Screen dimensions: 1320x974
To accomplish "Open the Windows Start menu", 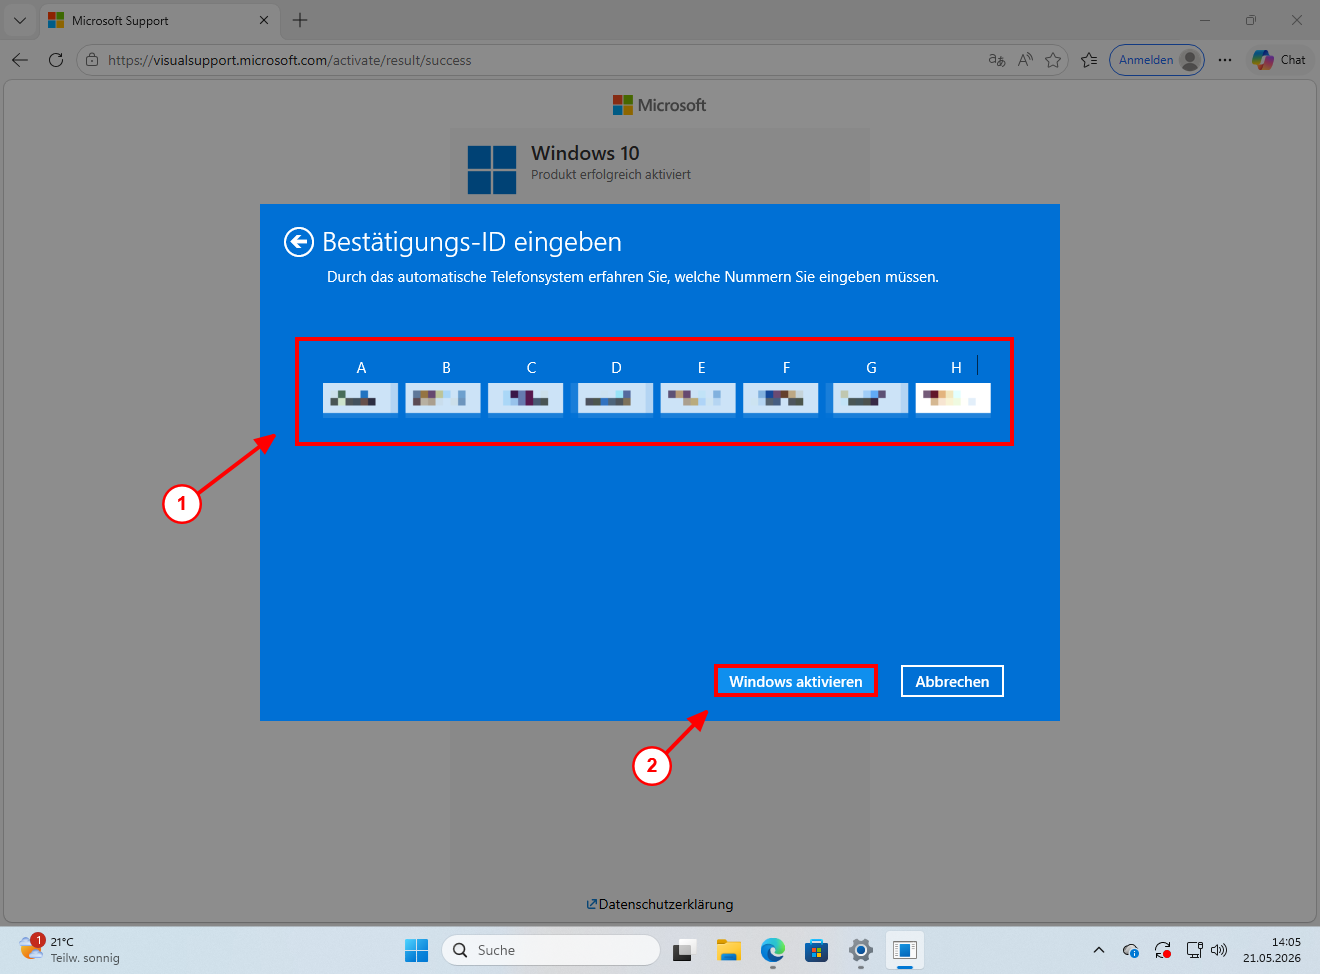I will pos(417,950).
